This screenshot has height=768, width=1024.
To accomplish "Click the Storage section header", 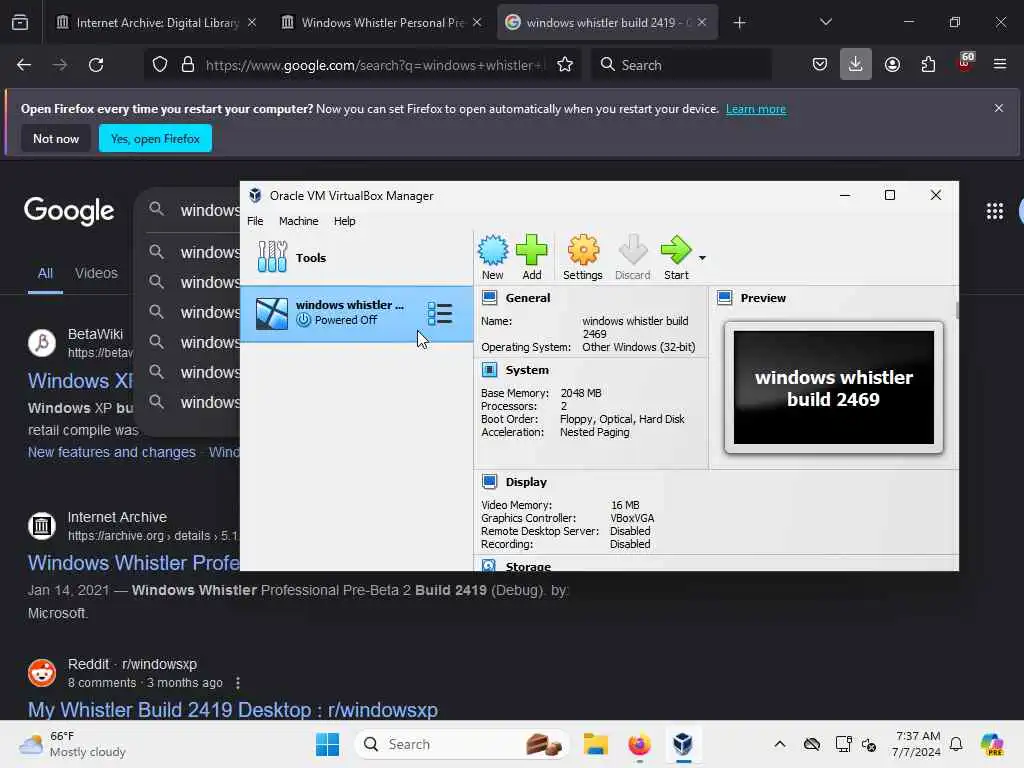I will (528, 566).
